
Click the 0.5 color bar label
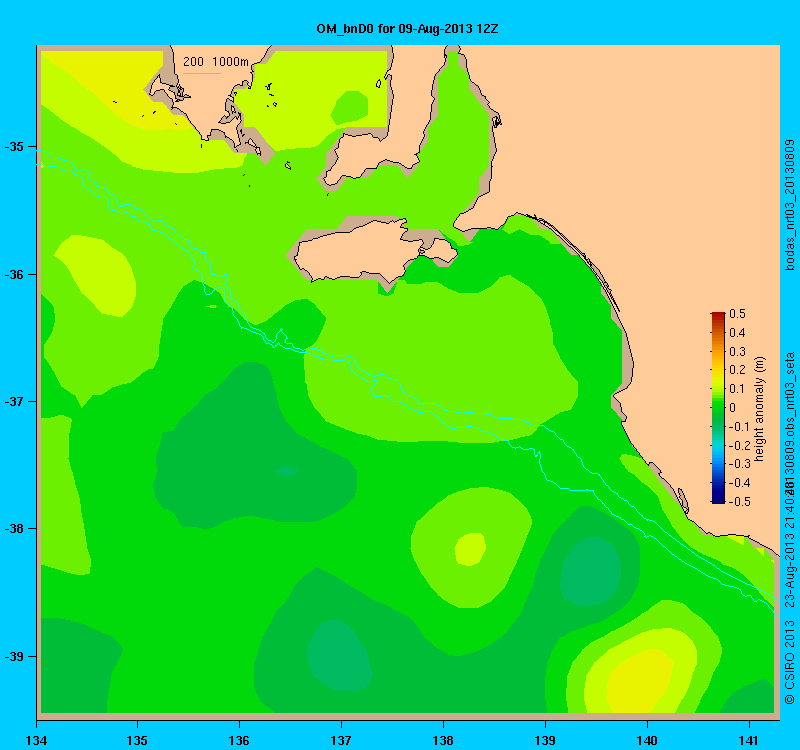coord(737,314)
